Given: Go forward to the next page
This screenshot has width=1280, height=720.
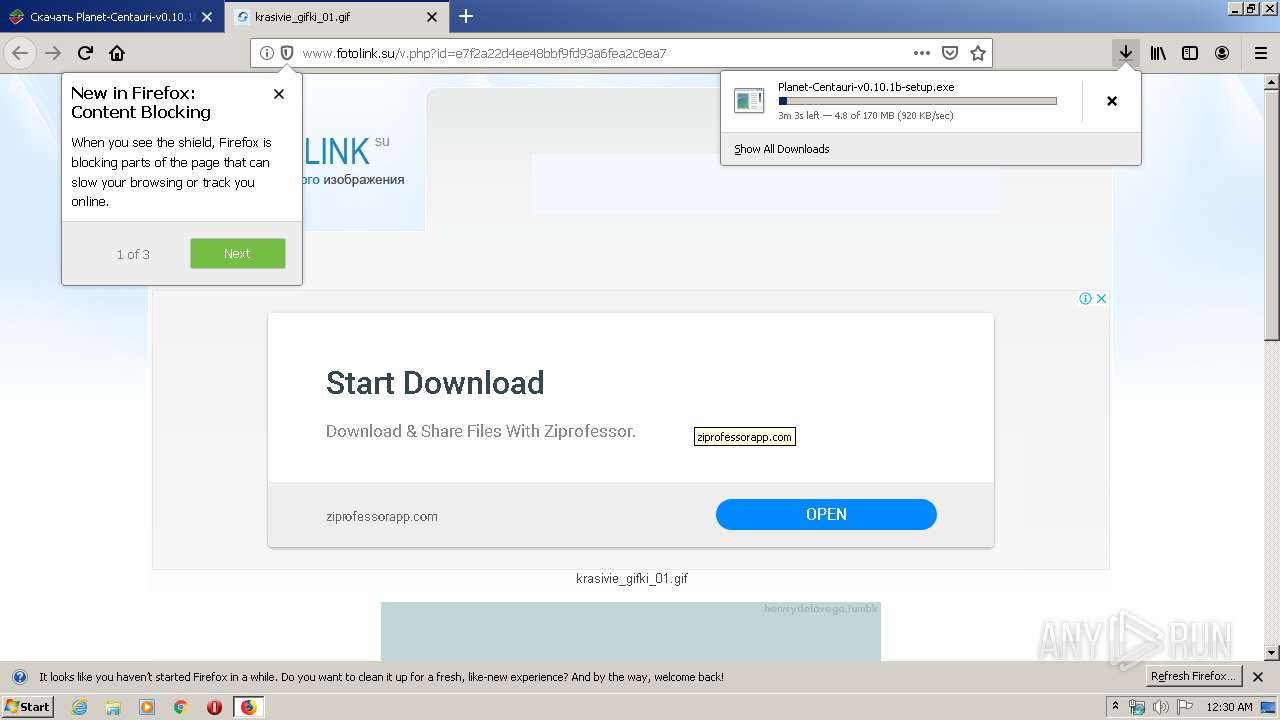Looking at the screenshot, I should click(x=53, y=53).
